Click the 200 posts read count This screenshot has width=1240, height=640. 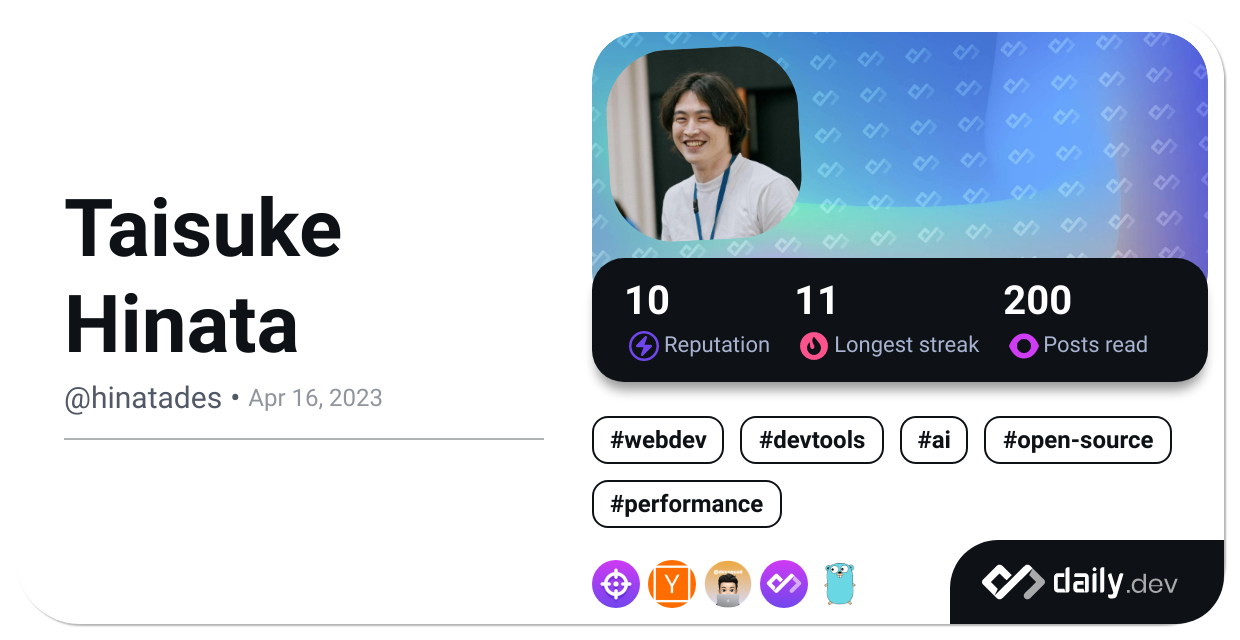[x=1037, y=301]
